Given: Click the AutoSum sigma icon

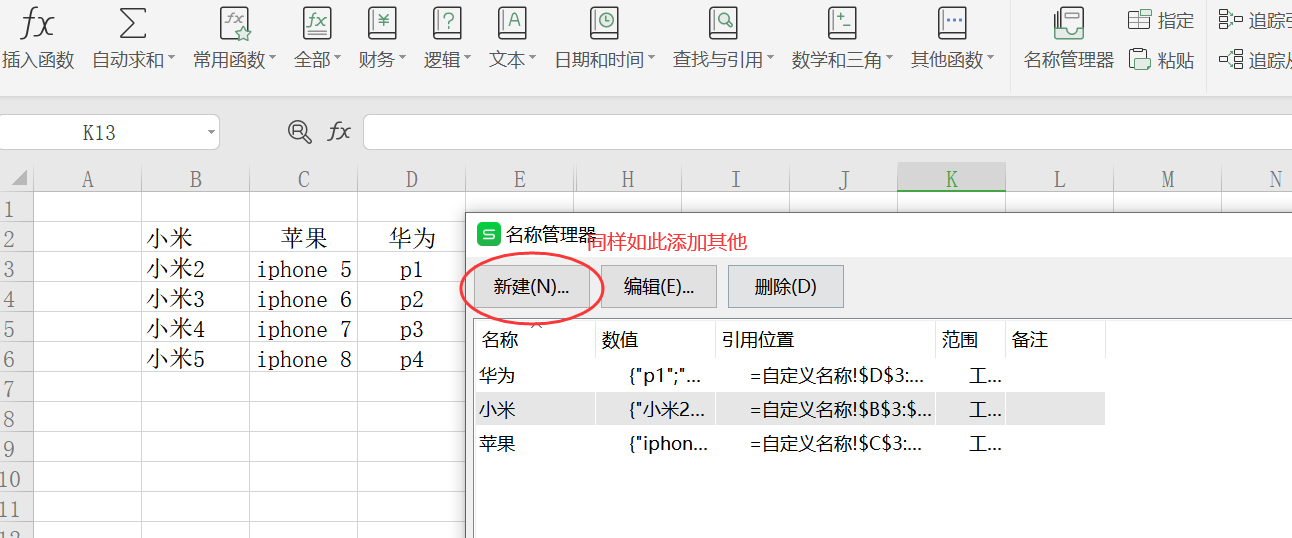Looking at the screenshot, I should pos(132,22).
